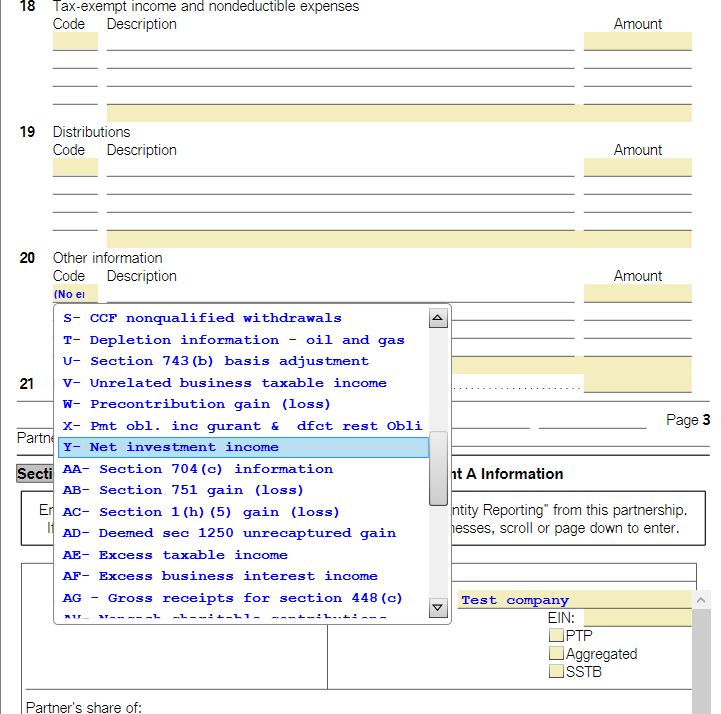This screenshot has width=721, height=714.
Task: Click the 'Test company' name field
Action: (x=573, y=600)
